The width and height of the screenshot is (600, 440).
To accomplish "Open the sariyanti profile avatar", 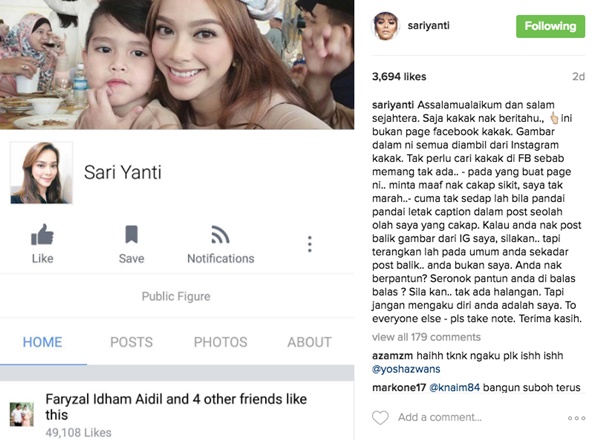I will click(x=385, y=26).
